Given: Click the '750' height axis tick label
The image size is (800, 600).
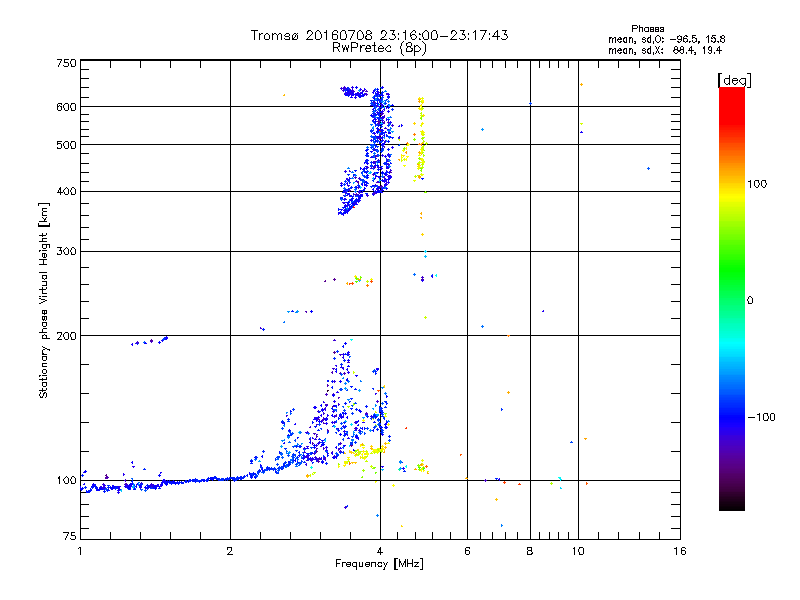Looking at the screenshot, I should 66,63.
